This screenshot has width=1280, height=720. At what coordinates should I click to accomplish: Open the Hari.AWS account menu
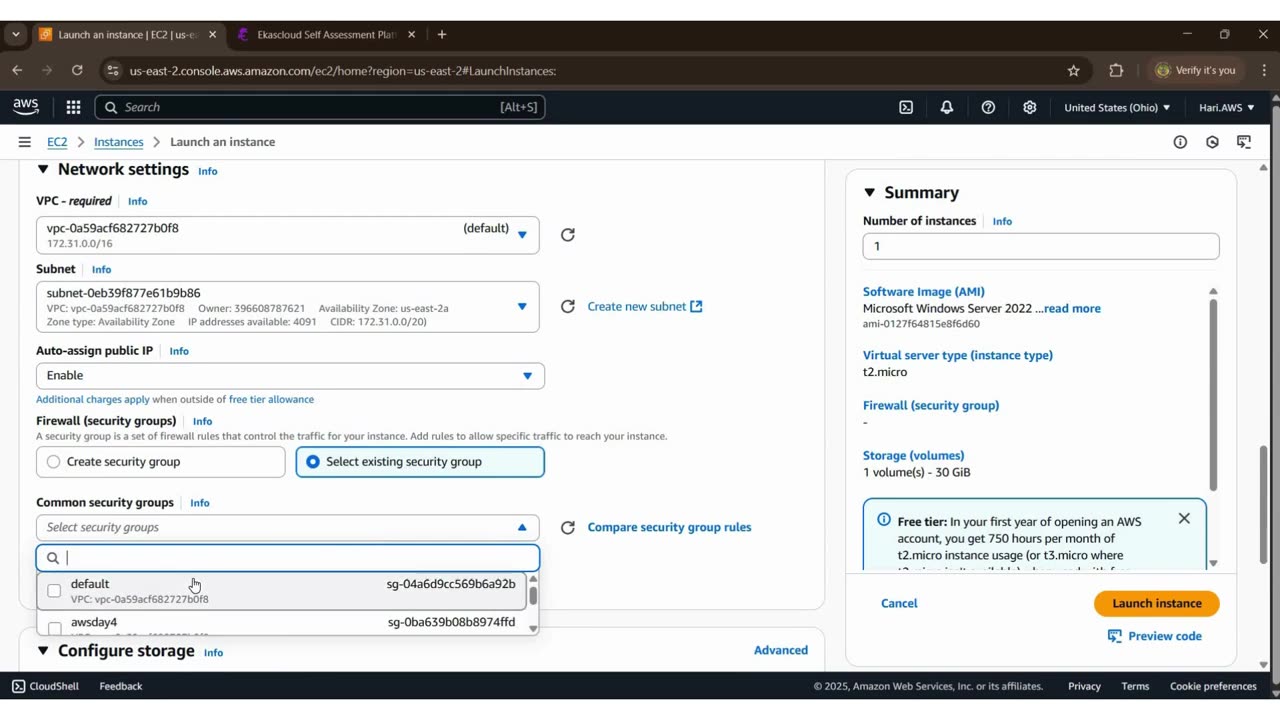coord(1227,107)
